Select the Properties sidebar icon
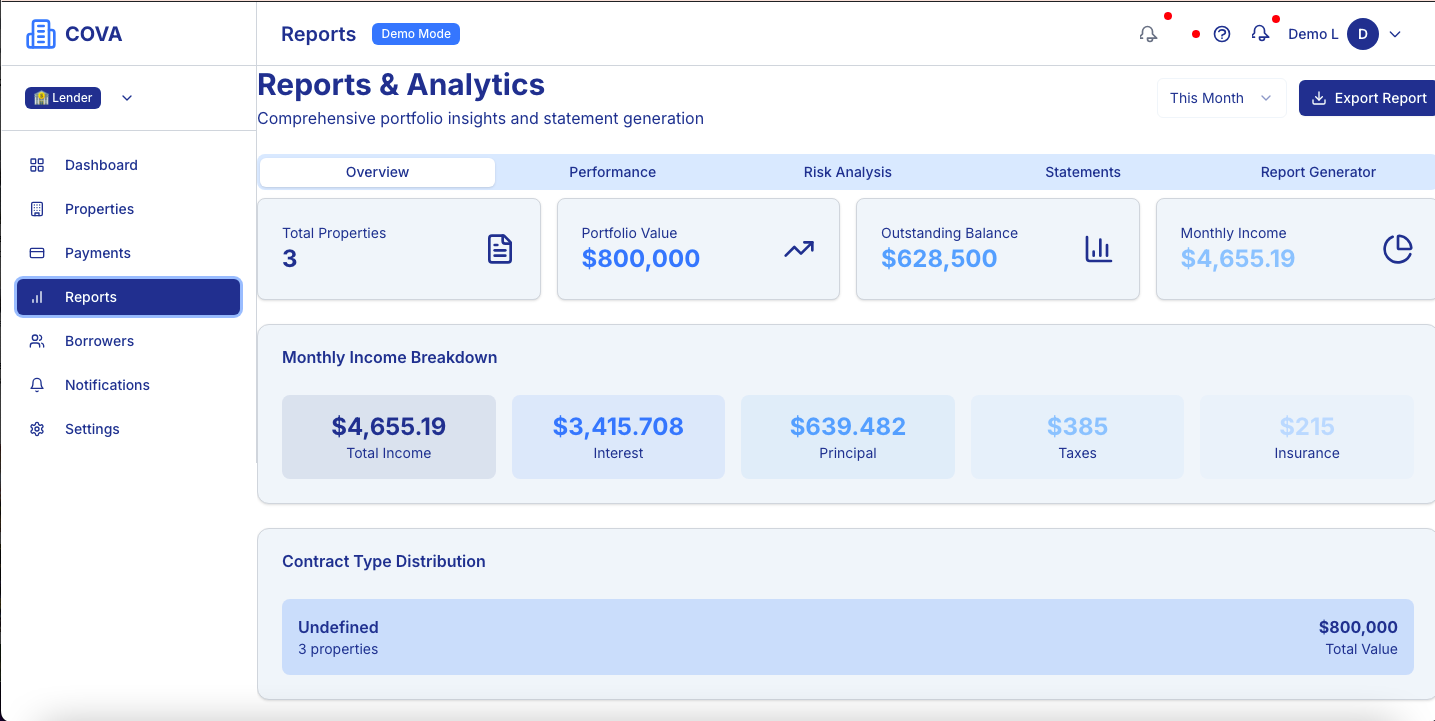1435x721 pixels. click(37, 209)
